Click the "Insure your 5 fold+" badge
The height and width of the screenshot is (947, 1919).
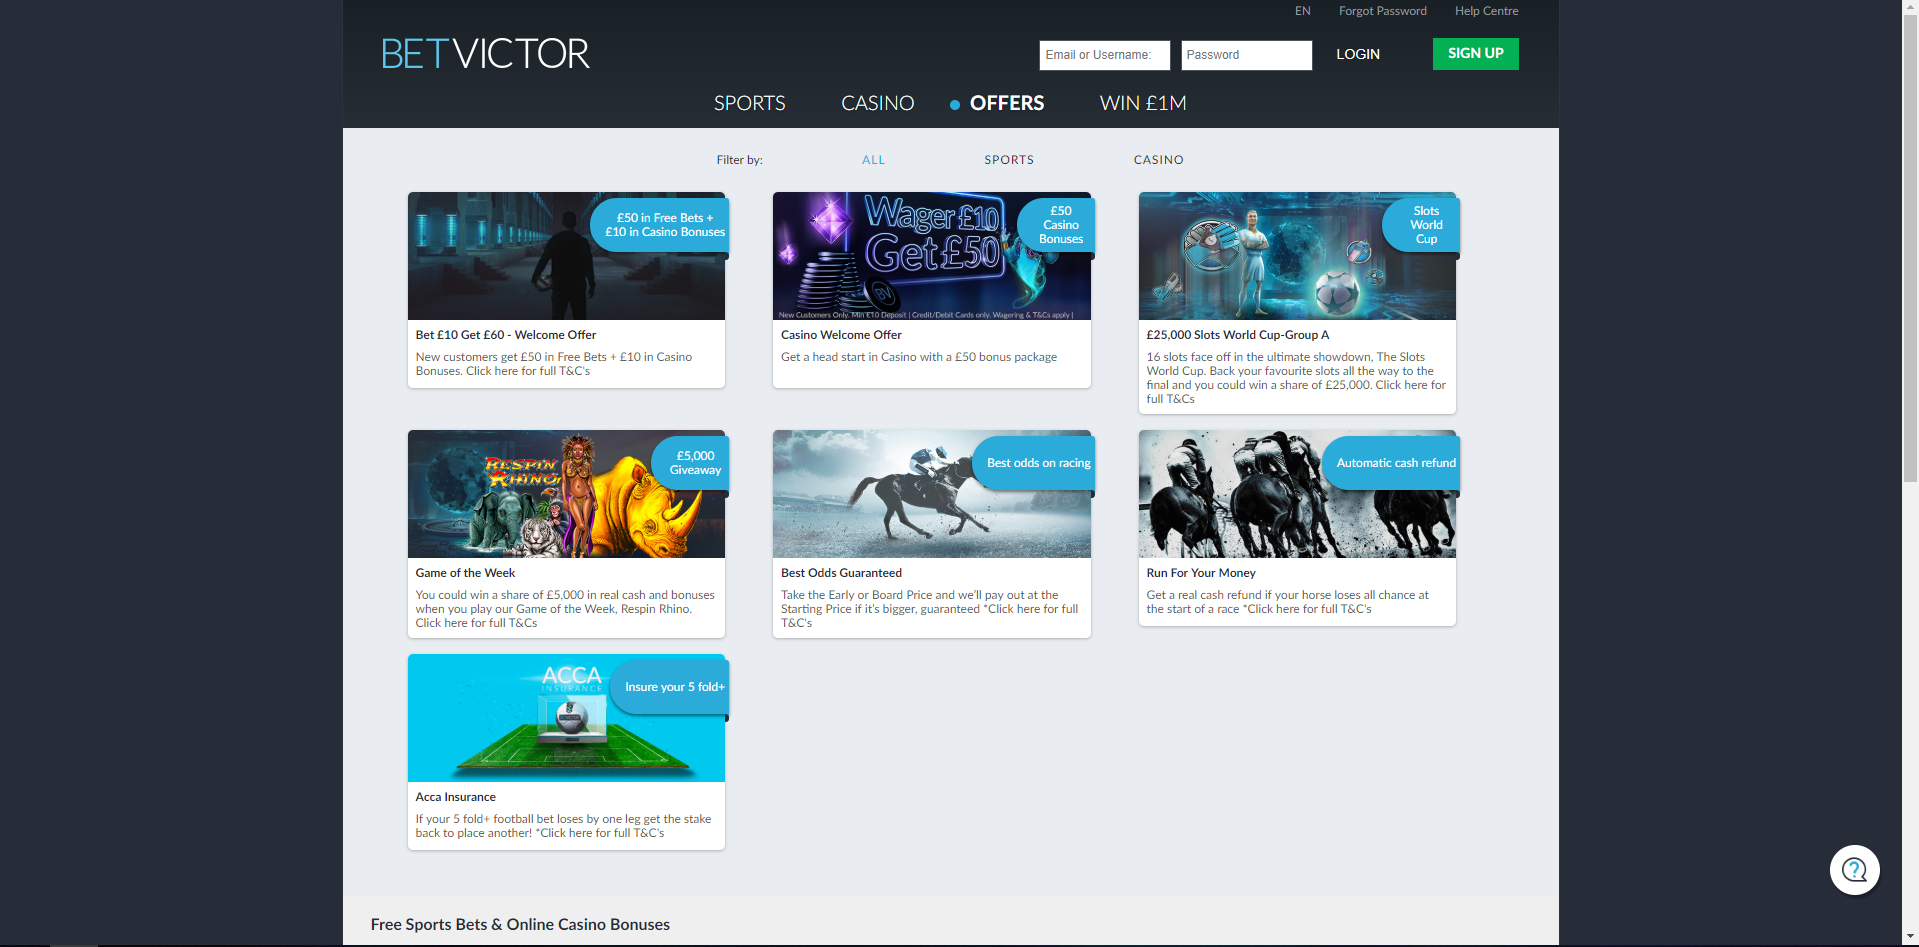(x=668, y=686)
